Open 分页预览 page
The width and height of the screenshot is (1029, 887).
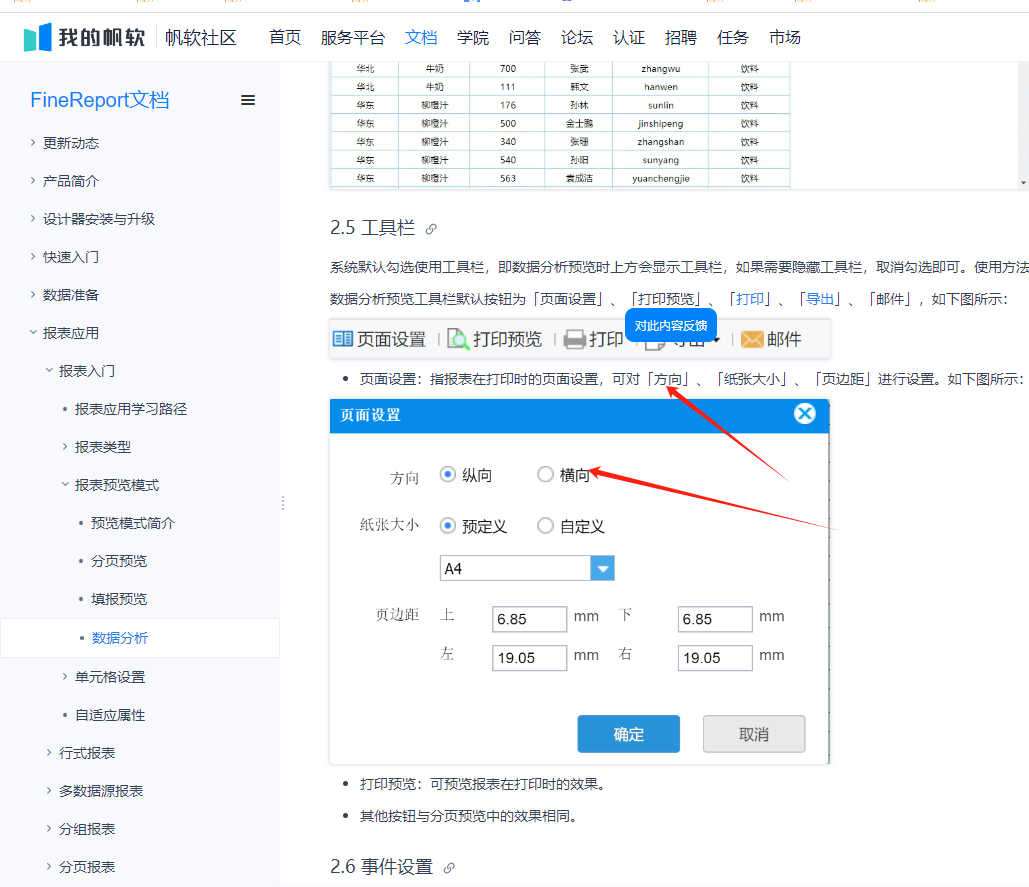pos(119,561)
